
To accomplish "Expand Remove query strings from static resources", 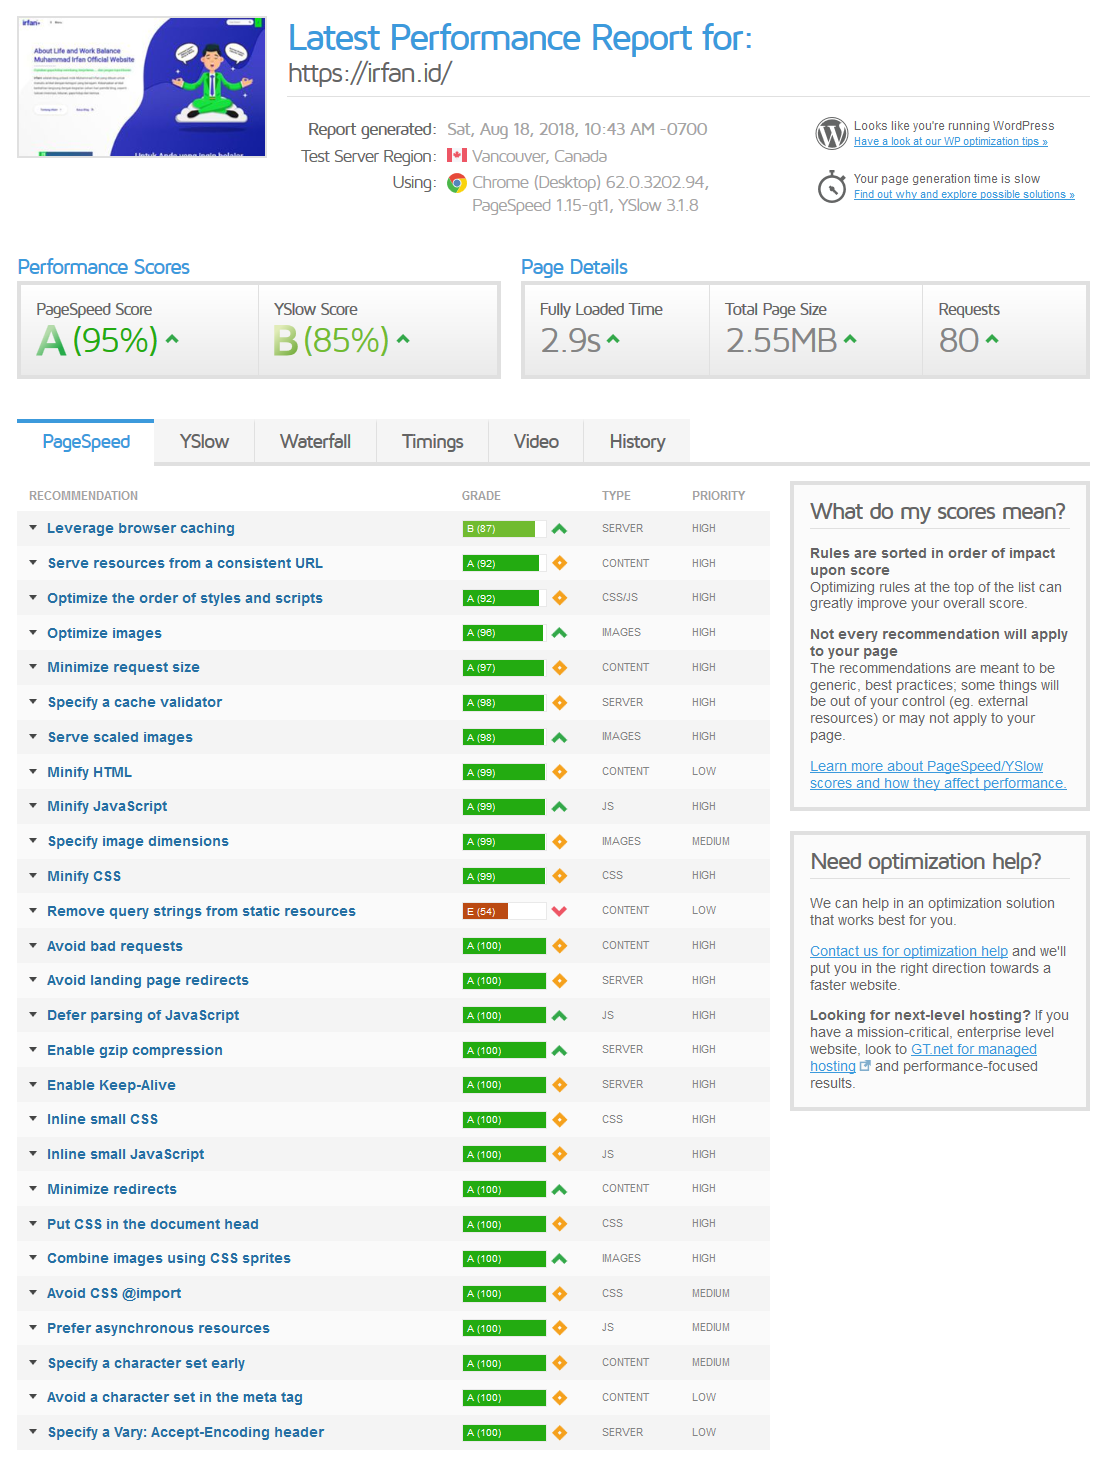I will pos(201,911).
